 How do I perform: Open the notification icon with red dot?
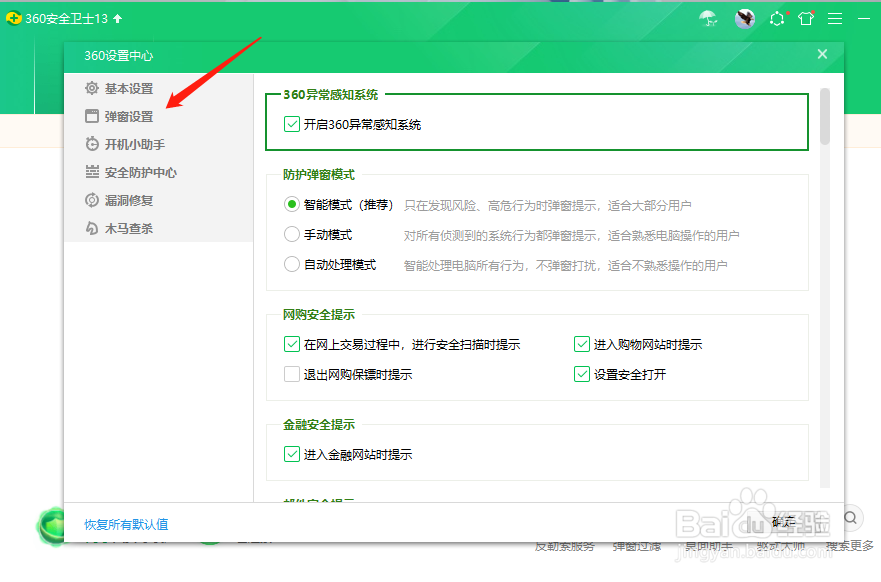click(x=778, y=19)
